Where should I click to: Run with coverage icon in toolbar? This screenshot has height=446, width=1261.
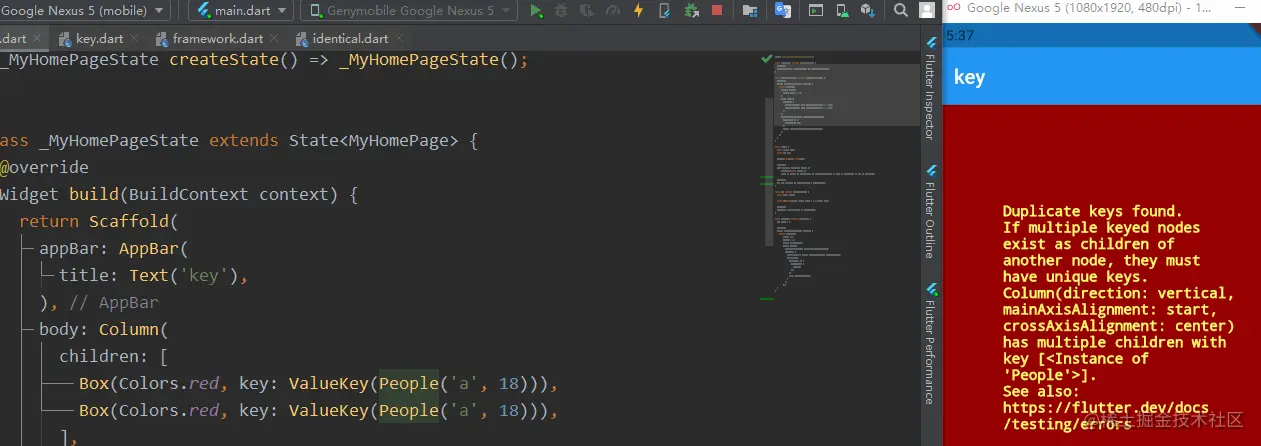pyautogui.click(x=587, y=11)
